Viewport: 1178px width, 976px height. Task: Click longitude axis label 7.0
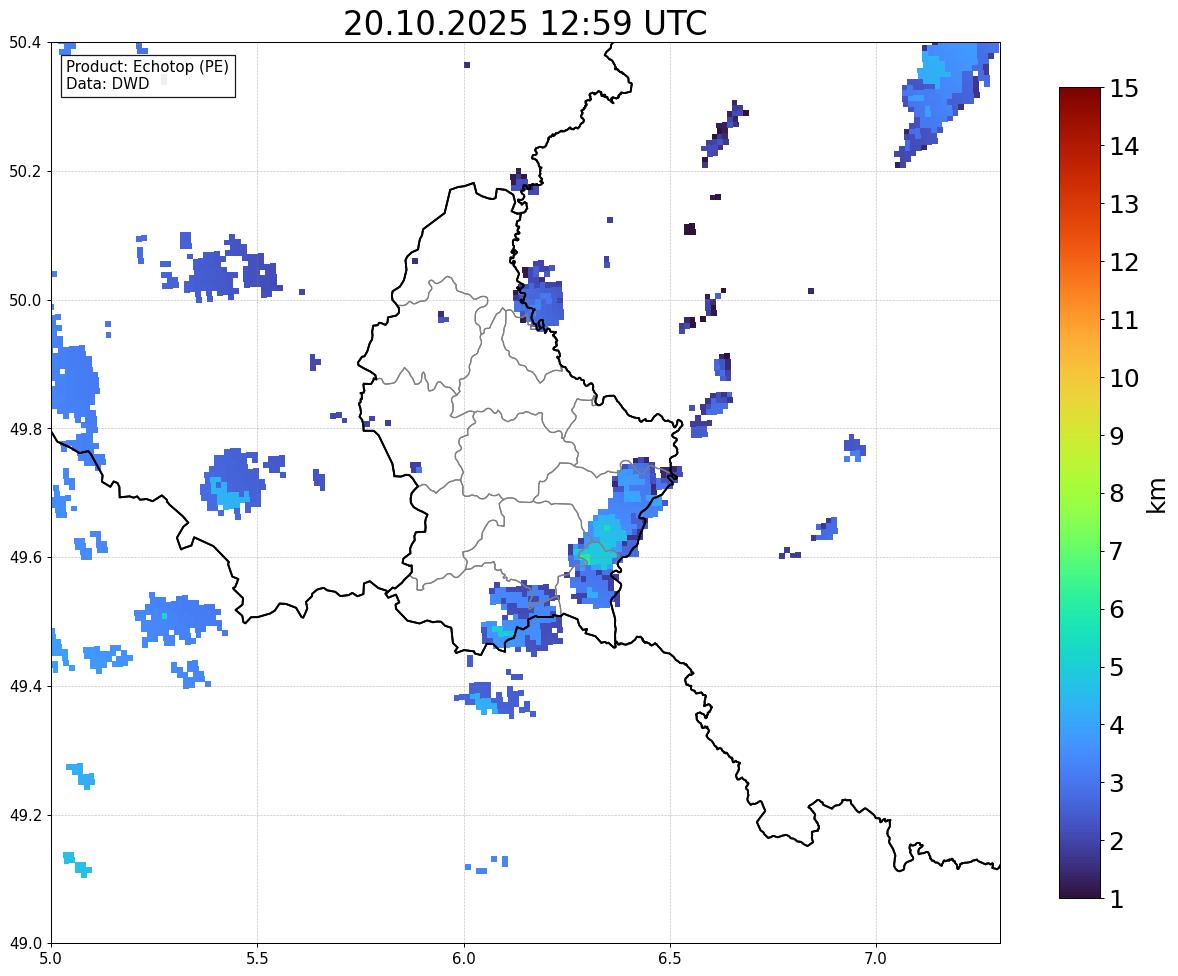pos(877,959)
